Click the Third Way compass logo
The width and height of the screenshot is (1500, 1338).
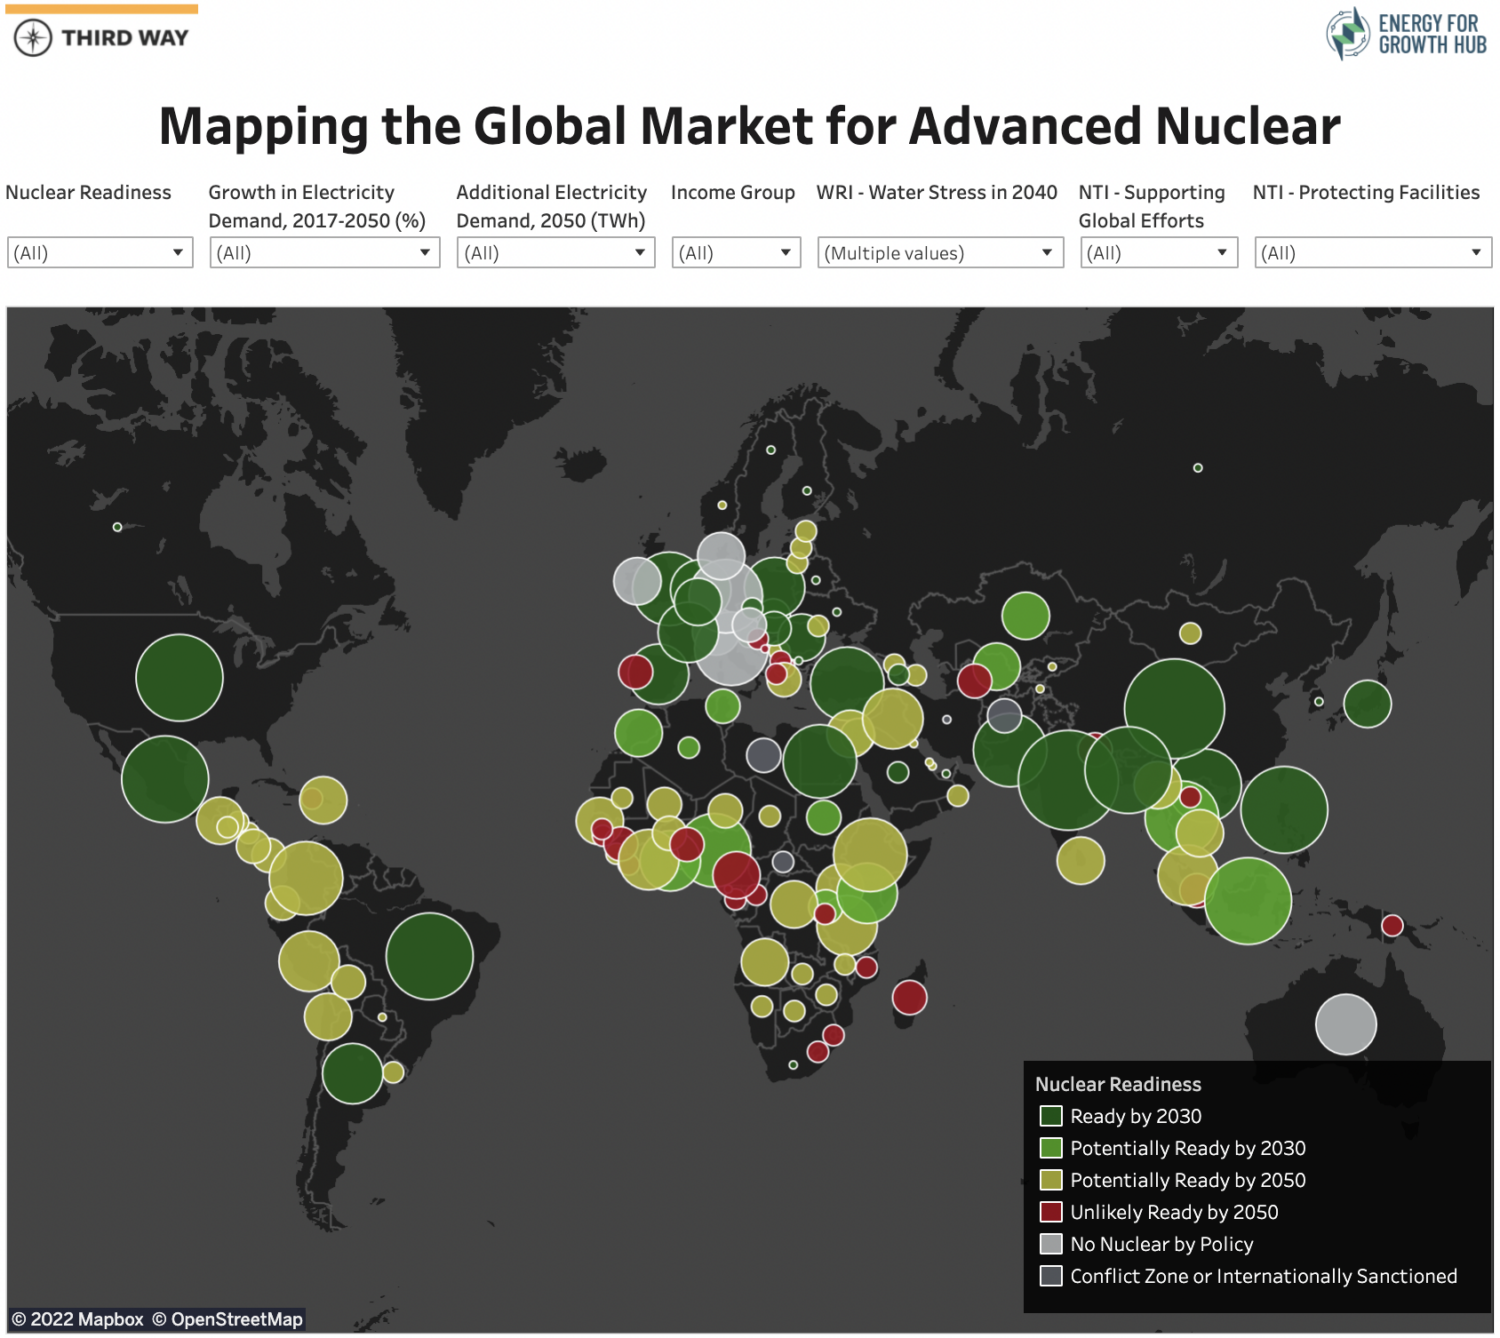coord(33,40)
